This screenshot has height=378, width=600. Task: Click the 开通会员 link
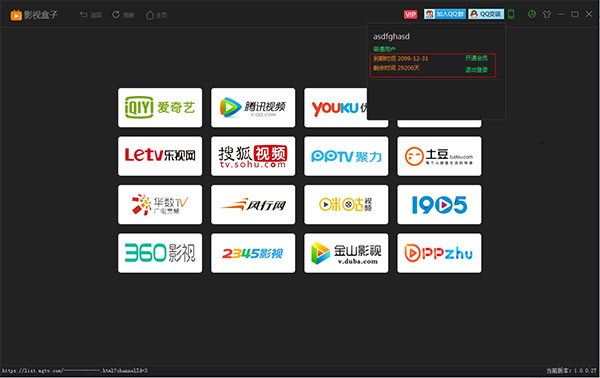coord(476,58)
